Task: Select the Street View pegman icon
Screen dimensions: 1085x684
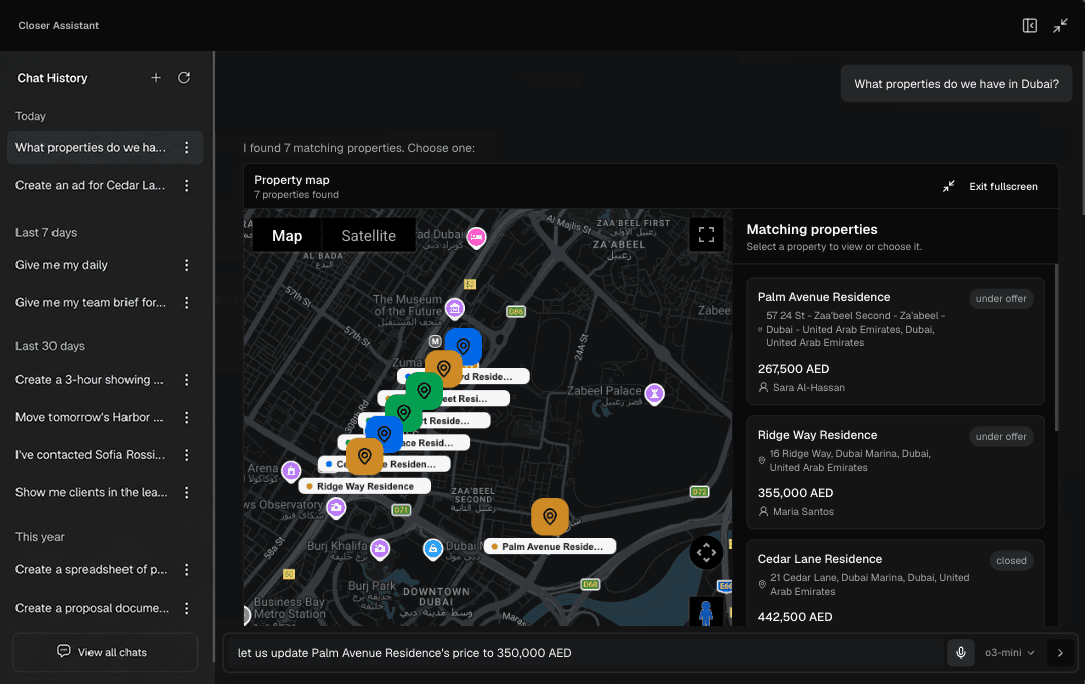Action: tap(706, 611)
